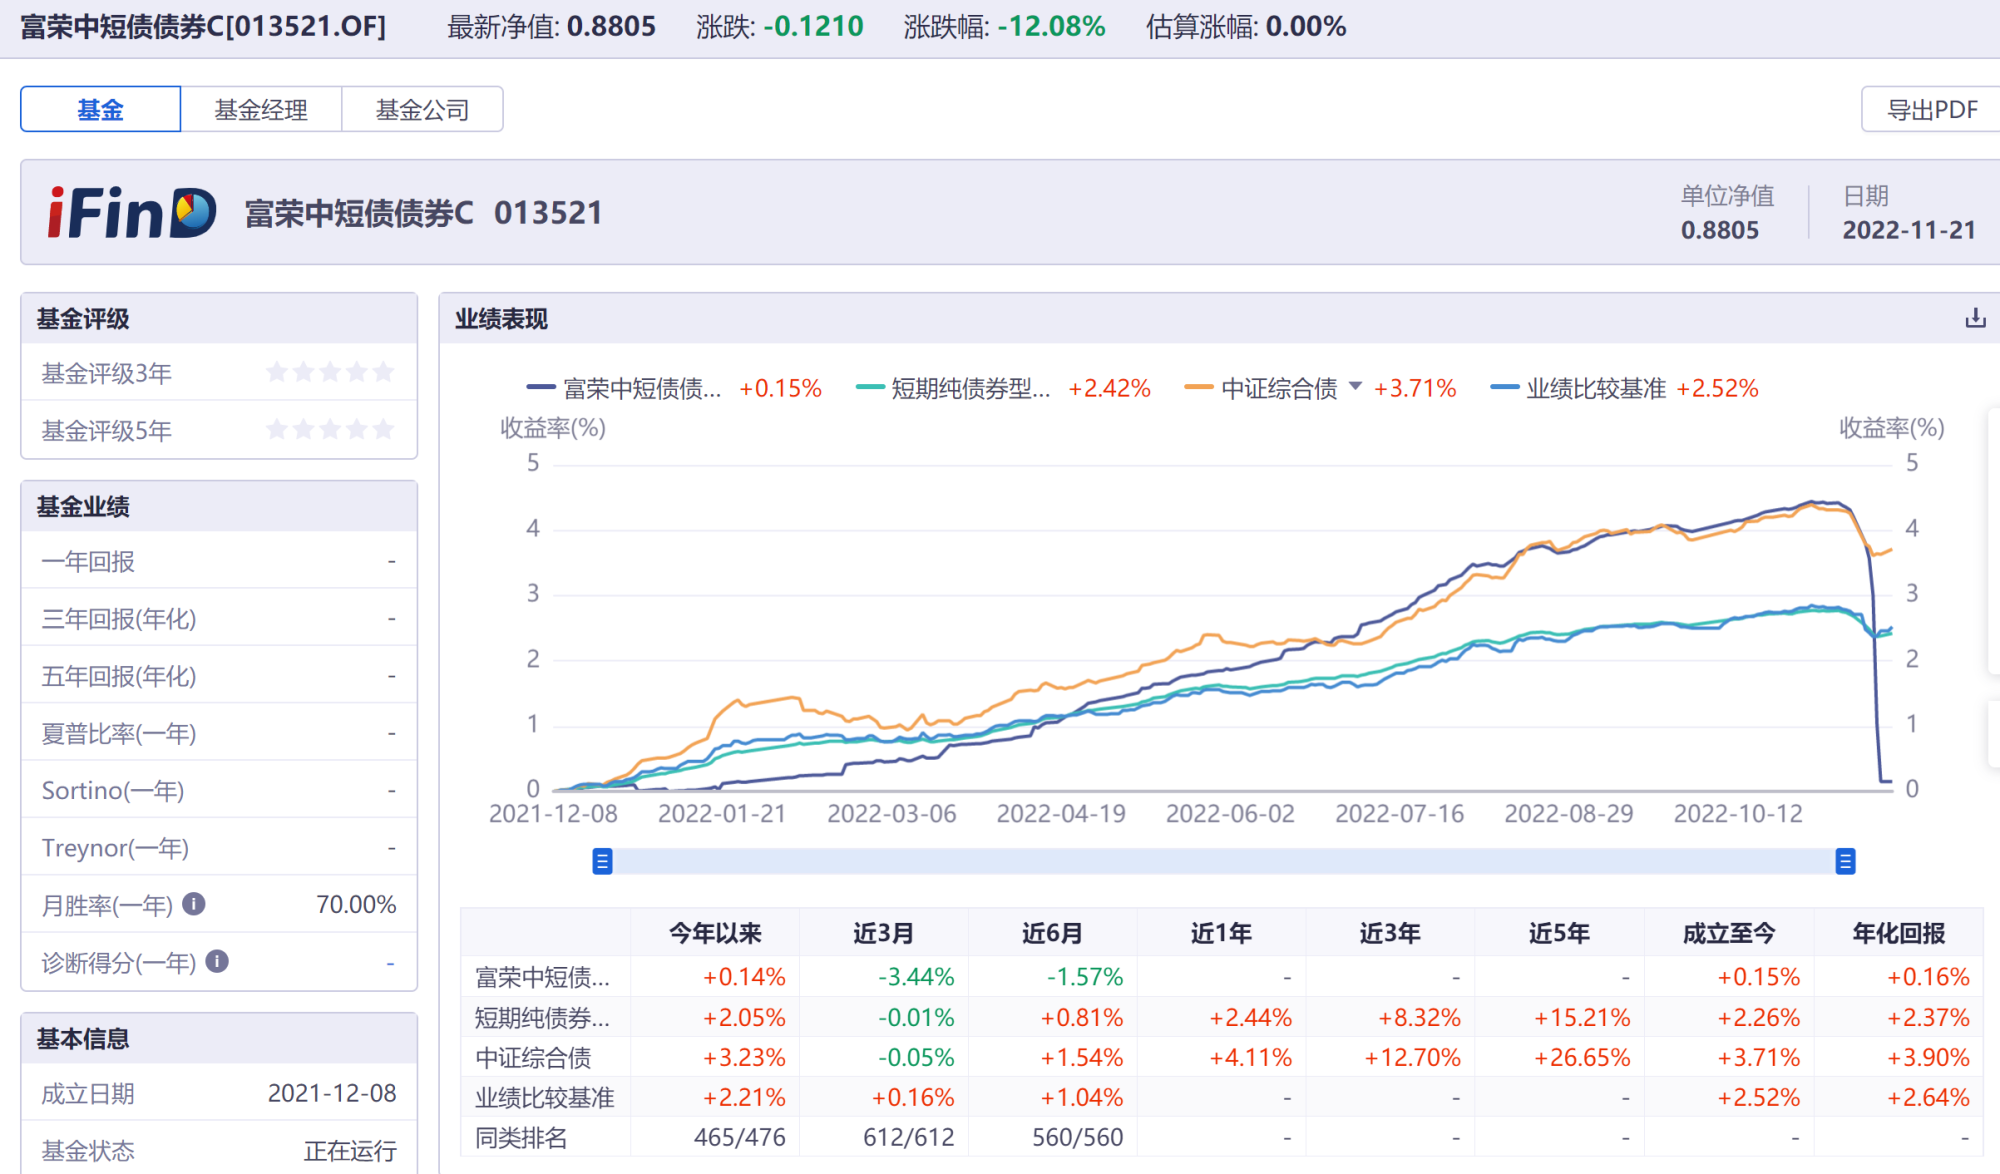The width and height of the screenshot is (2000, 1174).
Task: Select the 基金 tab
Action: pos(100,110)
